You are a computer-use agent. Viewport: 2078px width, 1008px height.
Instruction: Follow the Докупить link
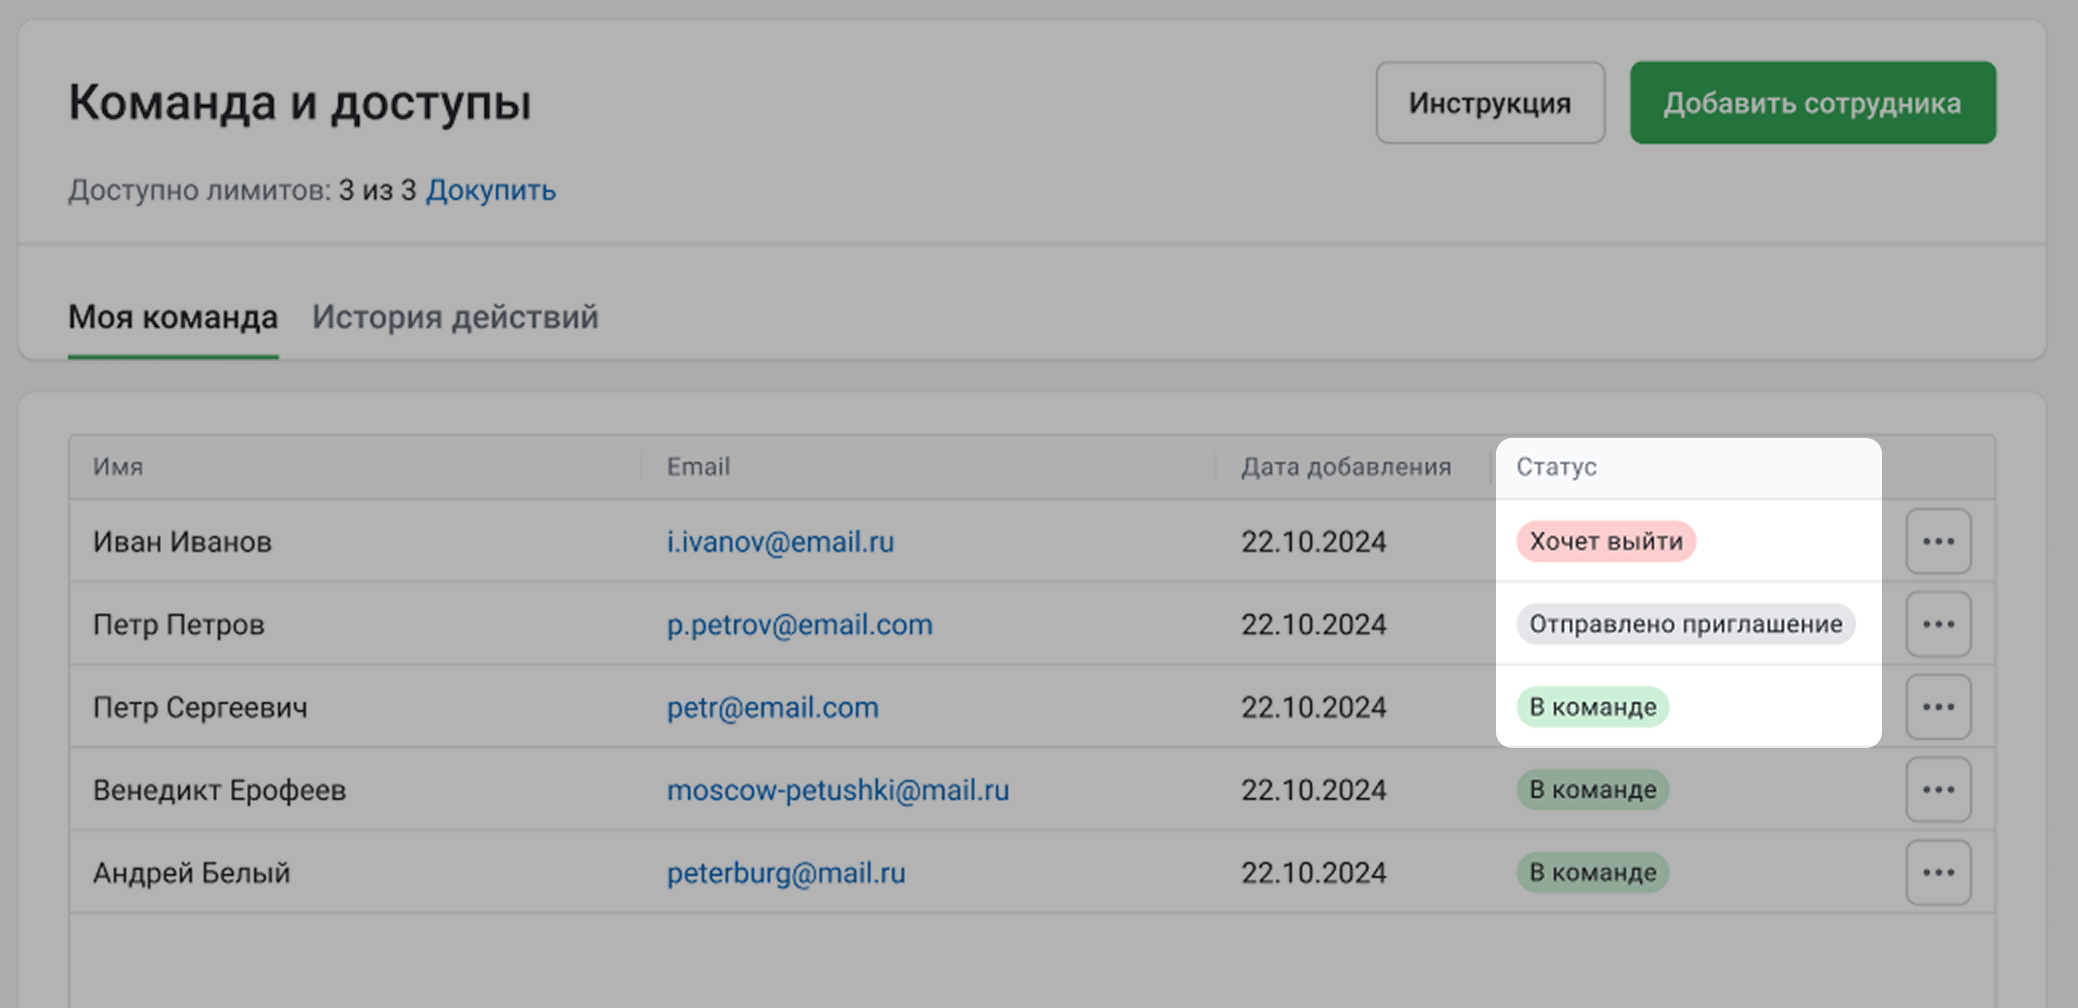tap(490, 190)
